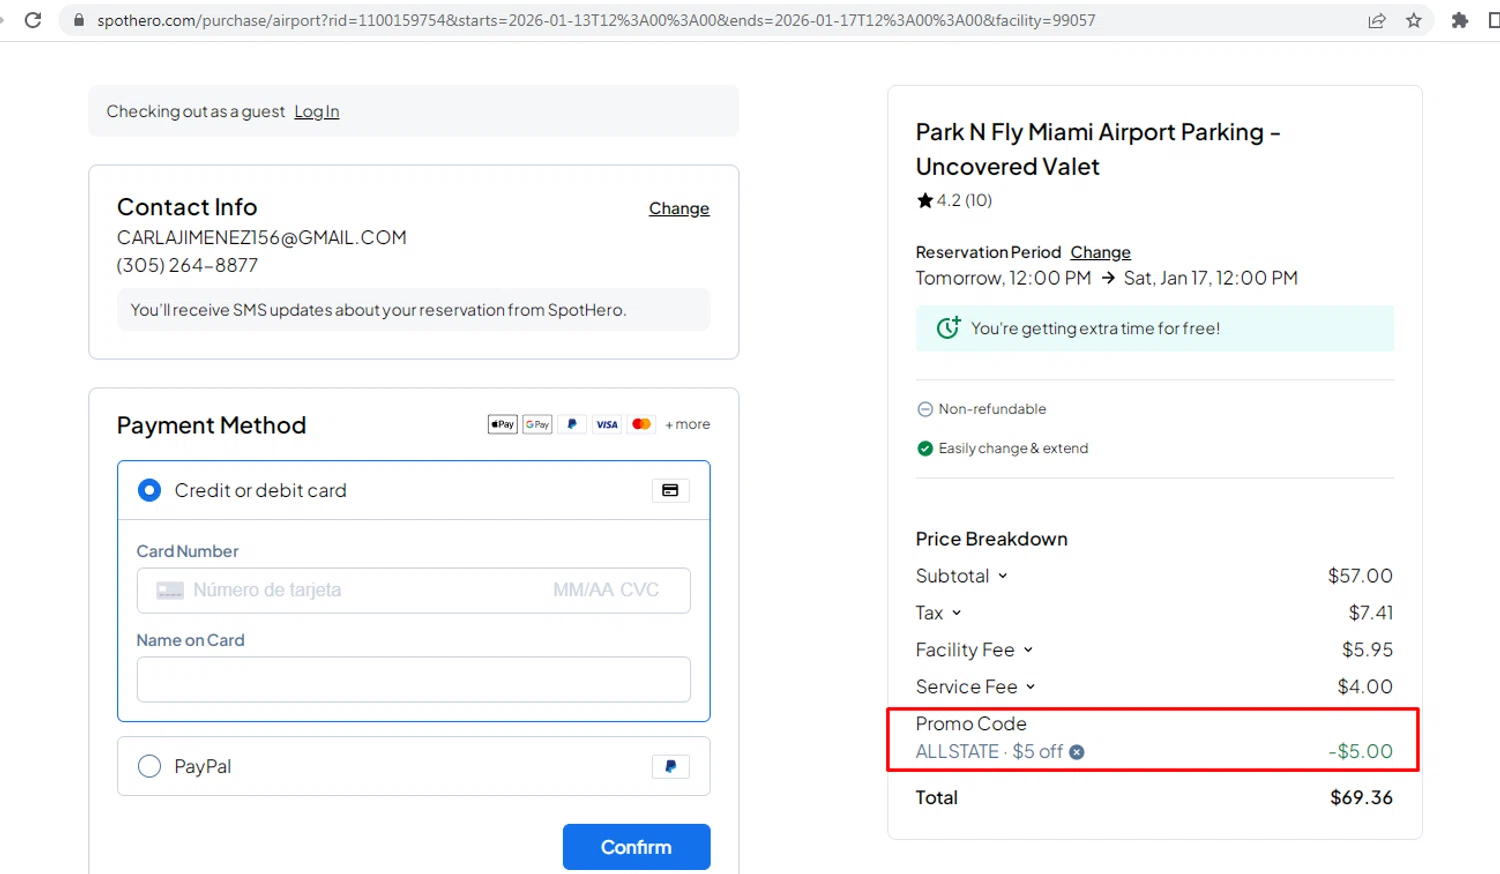Click the Apple Pay icon
1500x874 pixels.
point(502,424)
